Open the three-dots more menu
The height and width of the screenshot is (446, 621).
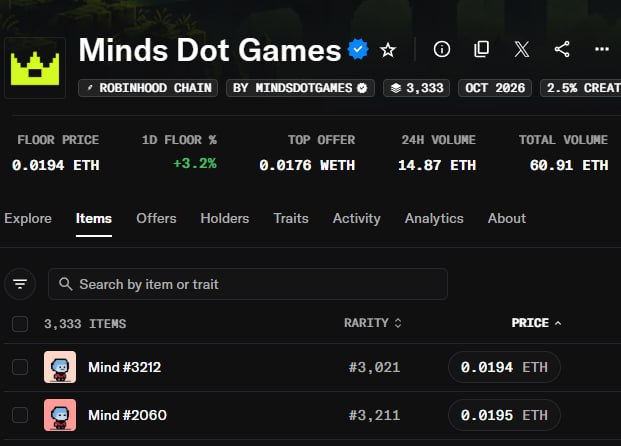click(602, 50)
